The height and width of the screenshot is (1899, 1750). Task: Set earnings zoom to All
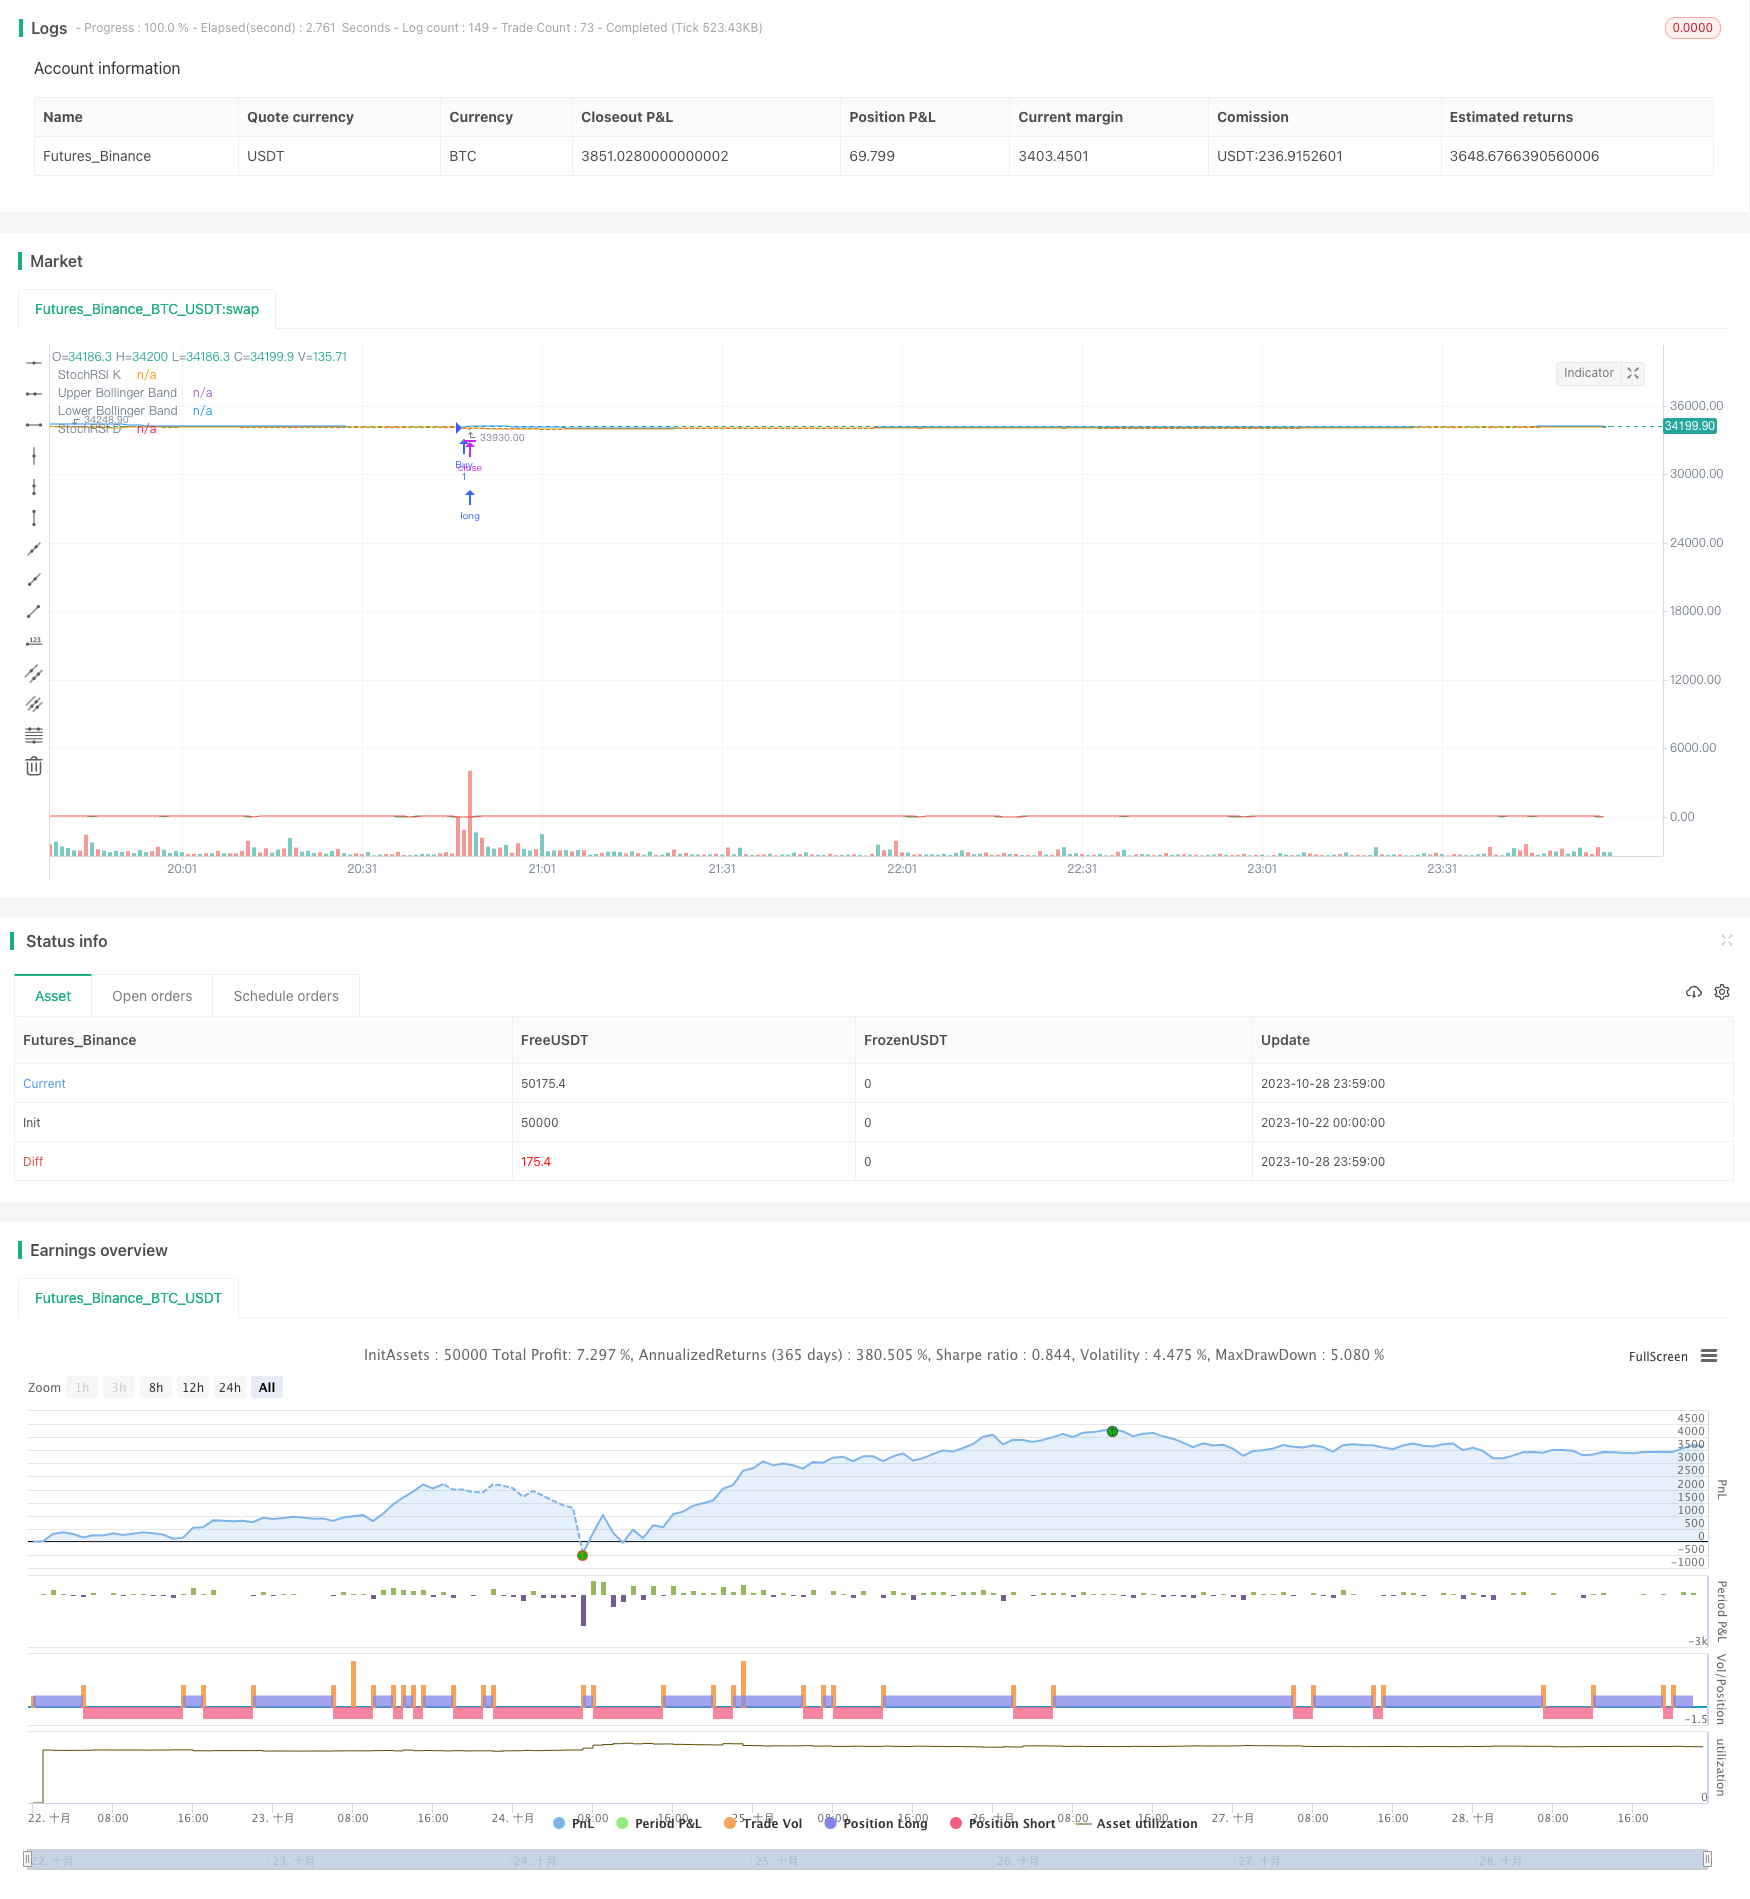(267, 1387)
